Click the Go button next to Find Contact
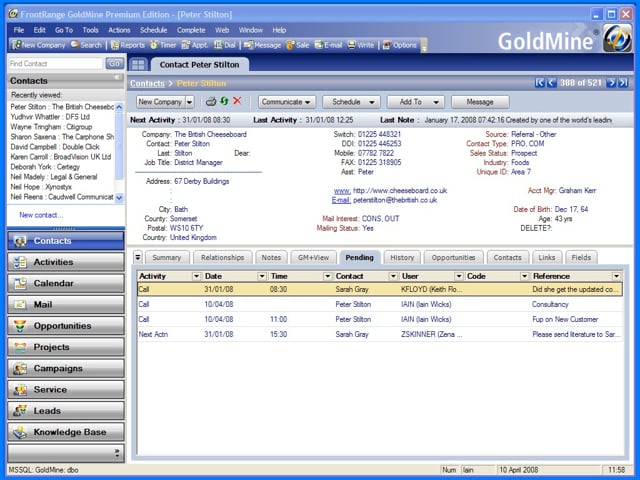Screen dimensions: 640x480 [x=114, y=64]
